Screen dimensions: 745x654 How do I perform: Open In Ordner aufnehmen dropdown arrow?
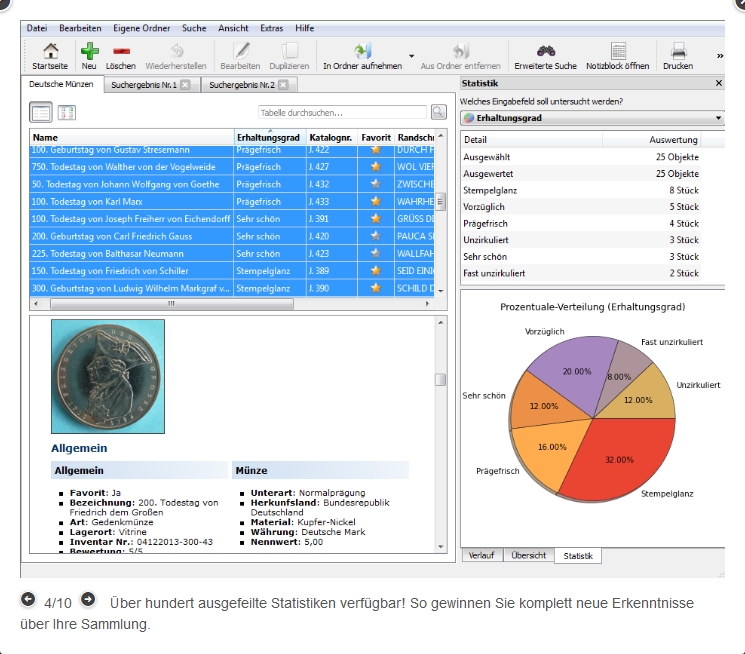(411, 56)
